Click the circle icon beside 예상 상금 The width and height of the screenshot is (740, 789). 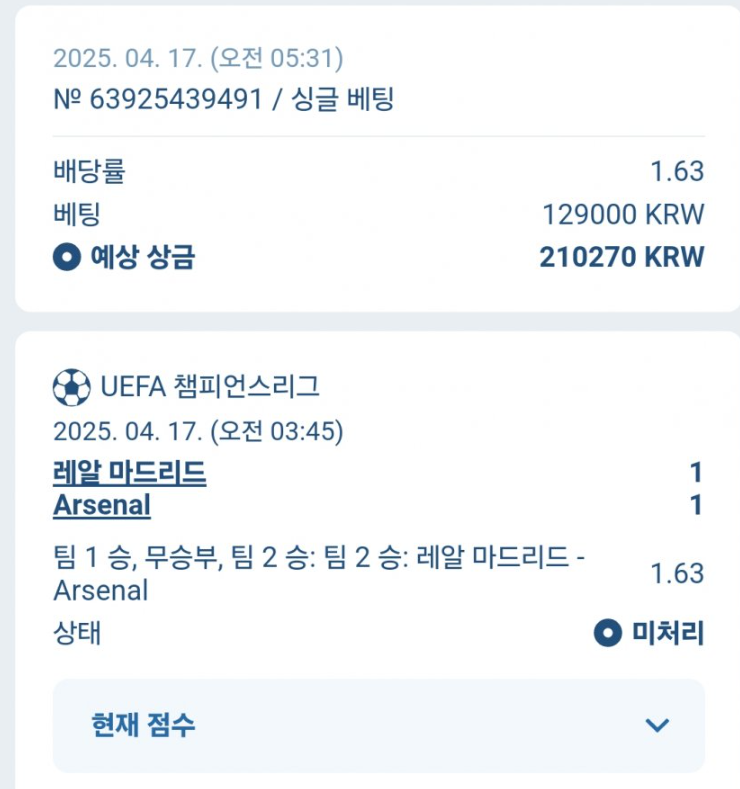(x=67, y=257)
